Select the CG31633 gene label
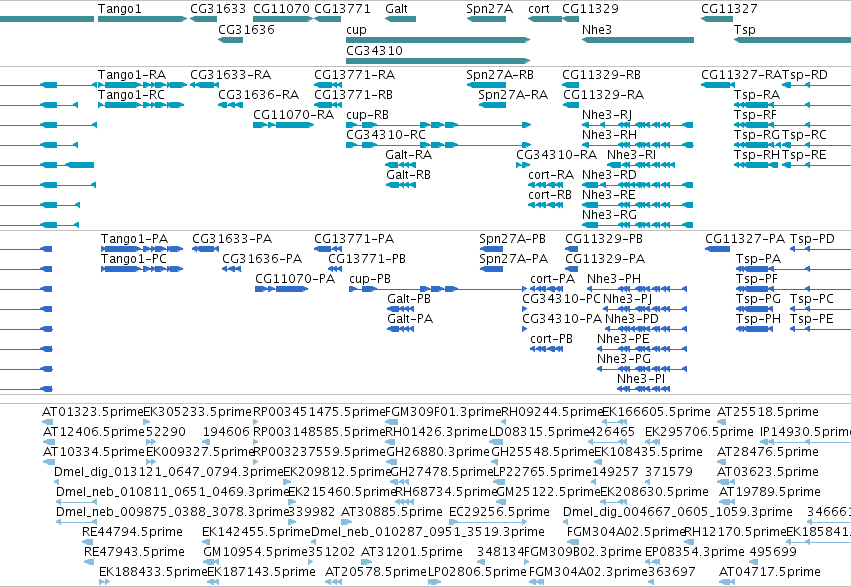 (x=218, y=9)
